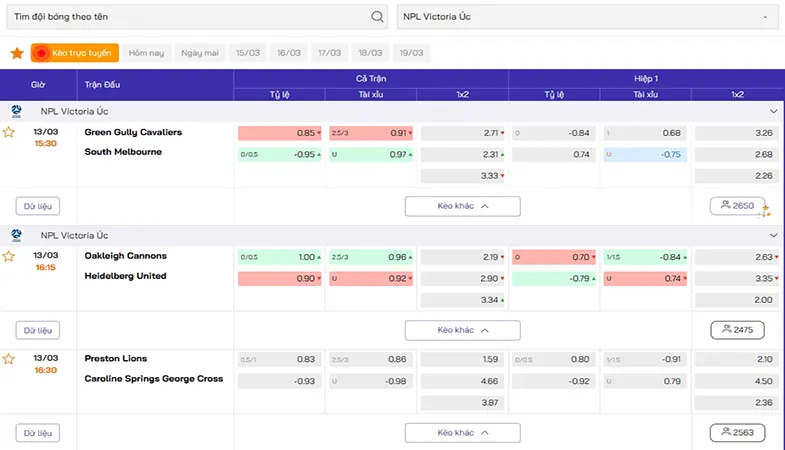This screenshot has height=450, width=785.
Task: Click the search magnifier icon
Action: (x=377, y=17)
